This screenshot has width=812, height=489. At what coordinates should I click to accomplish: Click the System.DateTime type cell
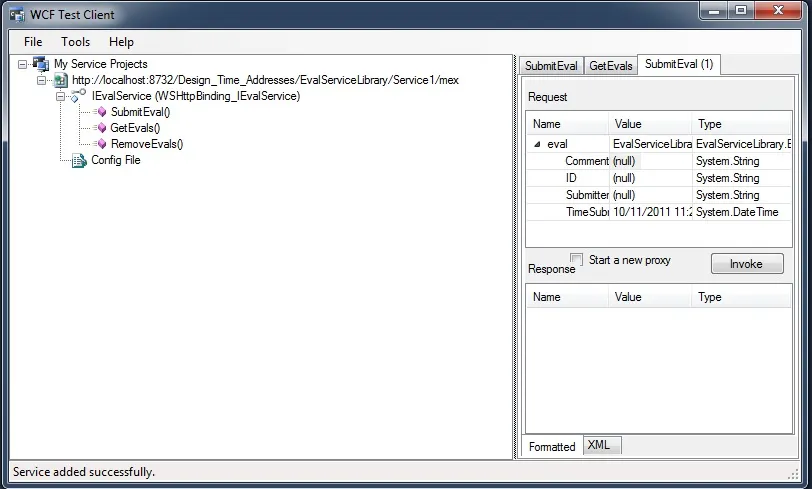pyautogui.click(x=742, y=212)
